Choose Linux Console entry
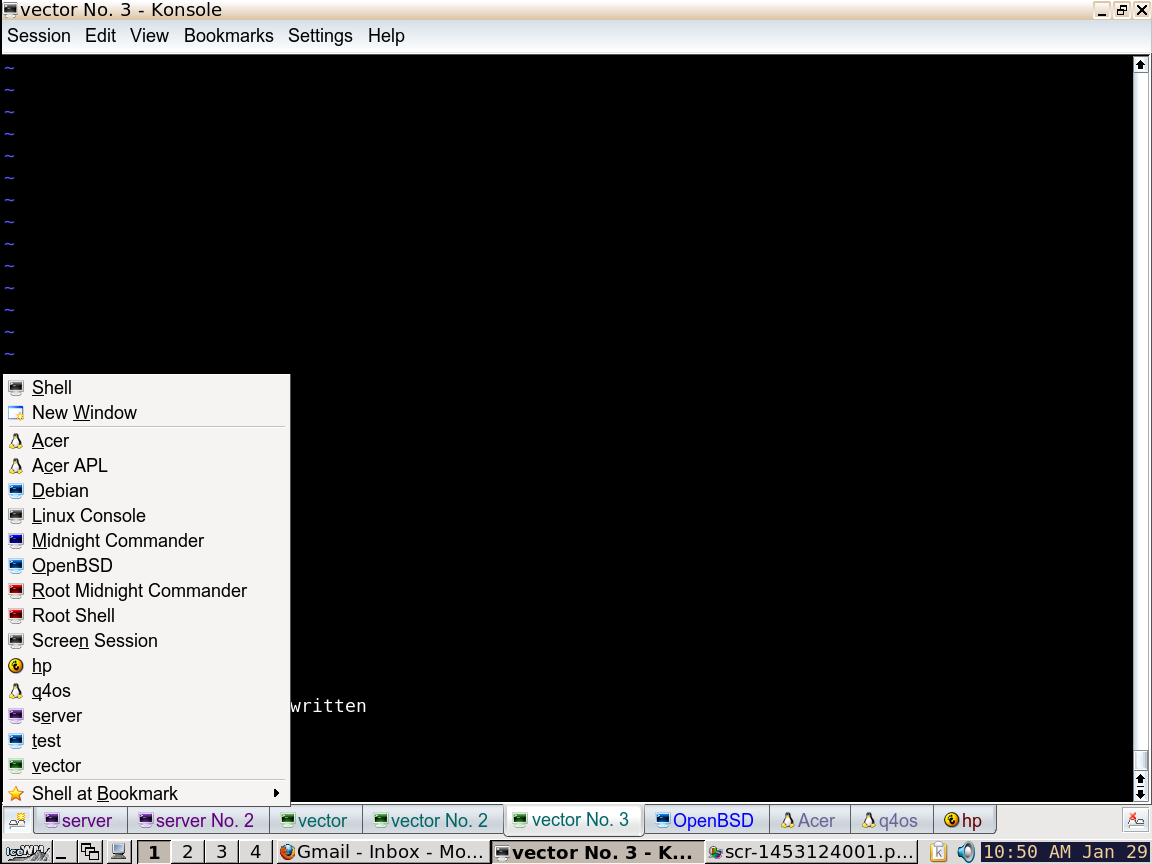The height and width of the screenshot is (864, 1152). pyautogui.click(x=147, y=516)
